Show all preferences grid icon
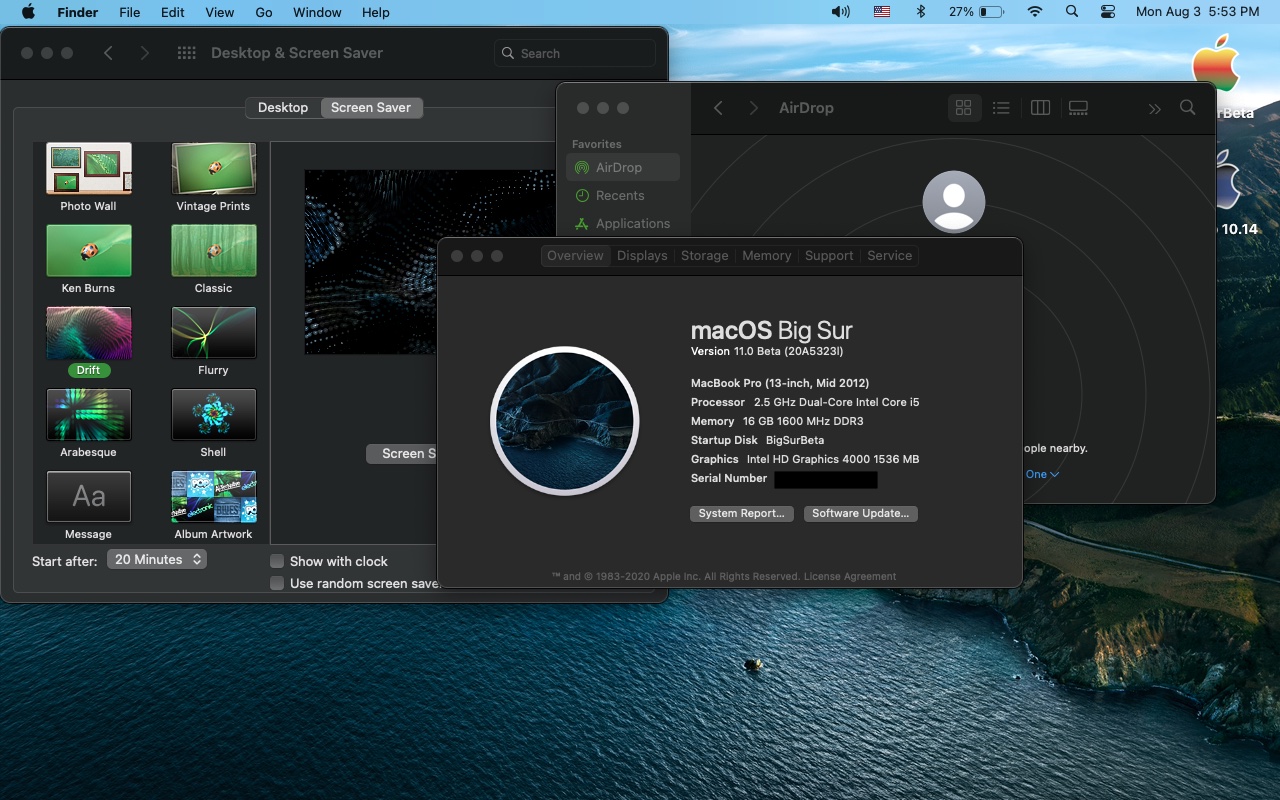Image resolution: width=1280 pixels, height=800 pixels. pos(186,53)
